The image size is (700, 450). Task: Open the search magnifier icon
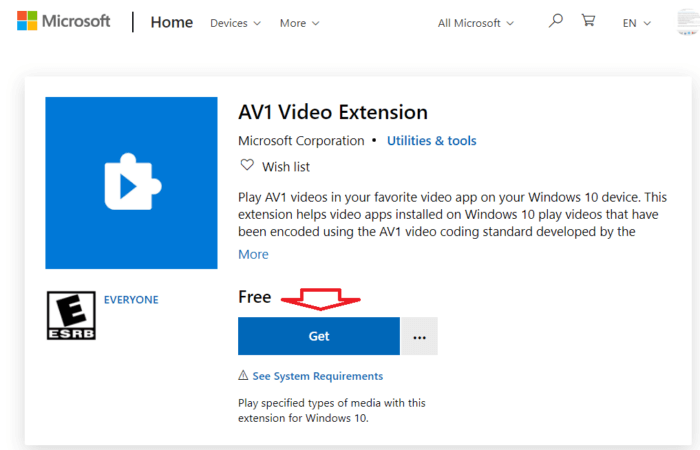pos(555,21)
